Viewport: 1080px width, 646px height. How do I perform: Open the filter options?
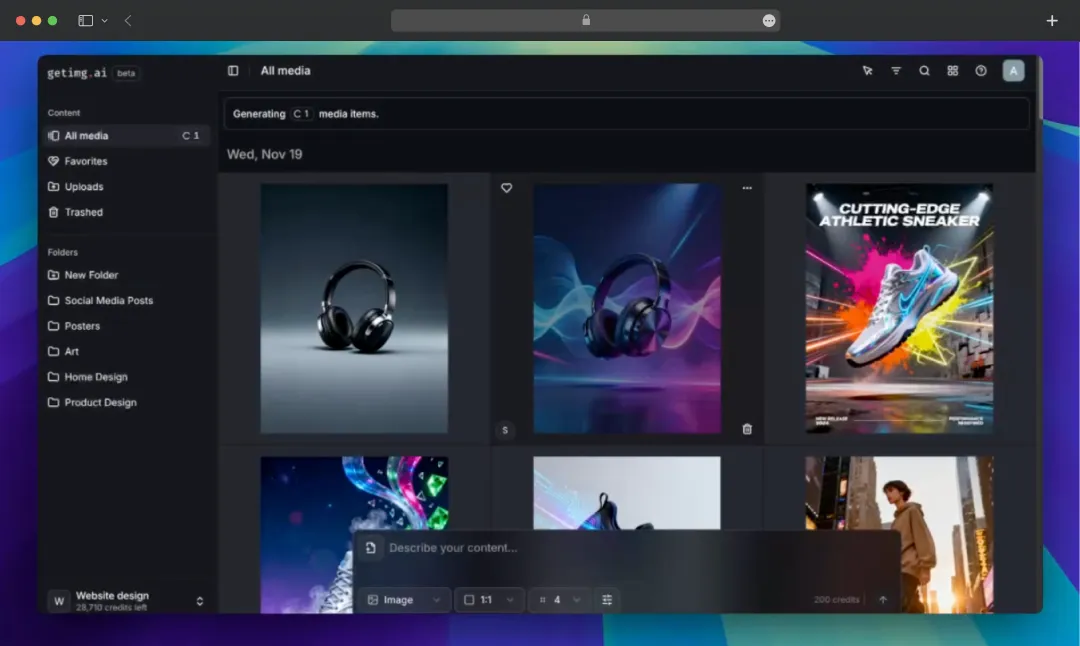896,71
